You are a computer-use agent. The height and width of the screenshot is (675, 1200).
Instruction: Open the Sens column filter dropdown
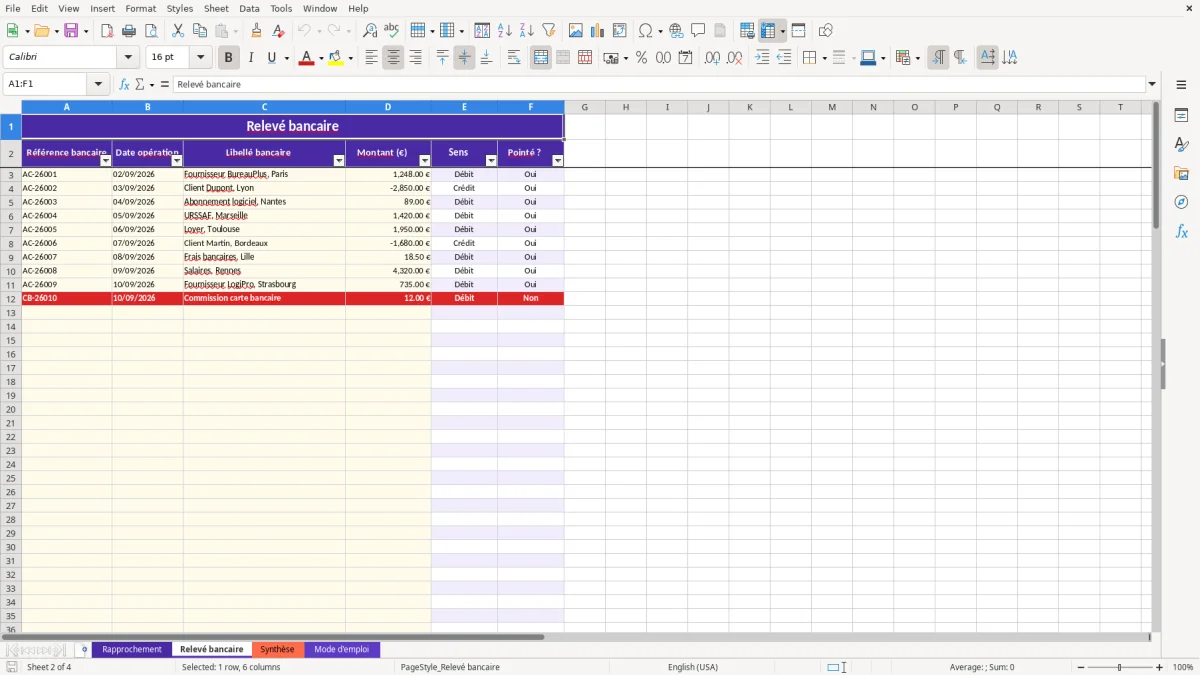click(491, 161)
